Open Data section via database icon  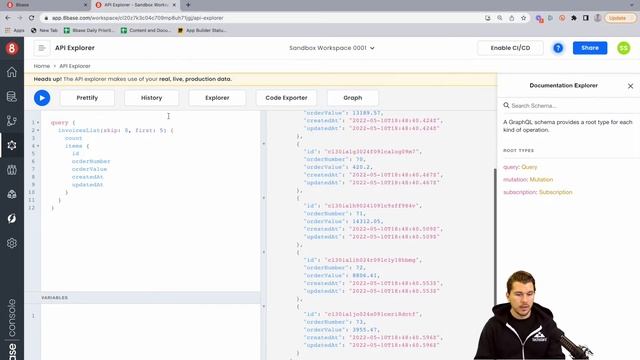click(x=12, y=96)
